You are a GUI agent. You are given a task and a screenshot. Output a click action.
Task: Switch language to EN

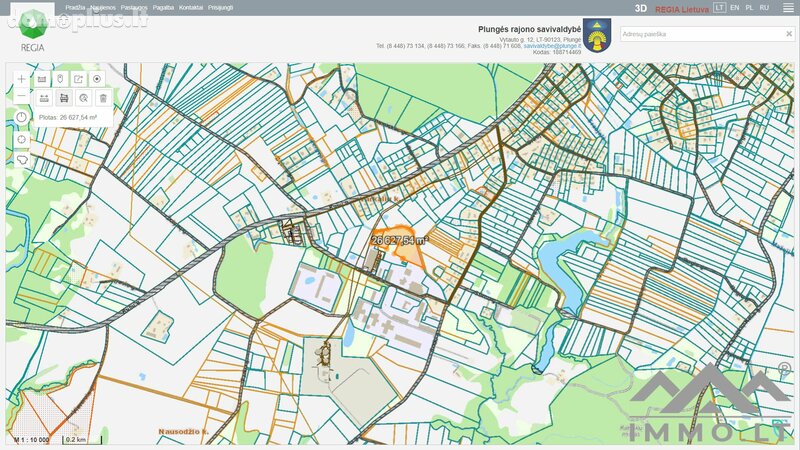coord(735,8)
